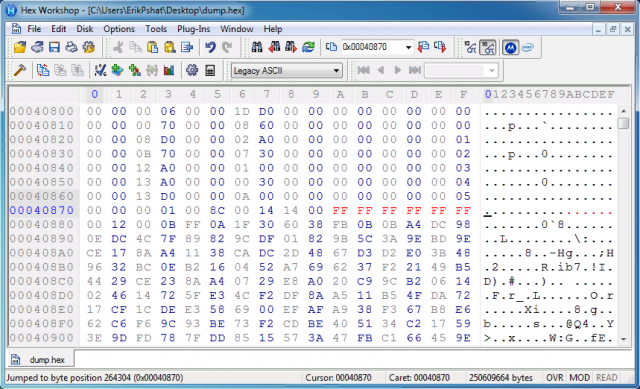This screenshot has width=640, height=389.
Task: Click the first red FF byte in row 00040870
Action: tap(340, 210)
